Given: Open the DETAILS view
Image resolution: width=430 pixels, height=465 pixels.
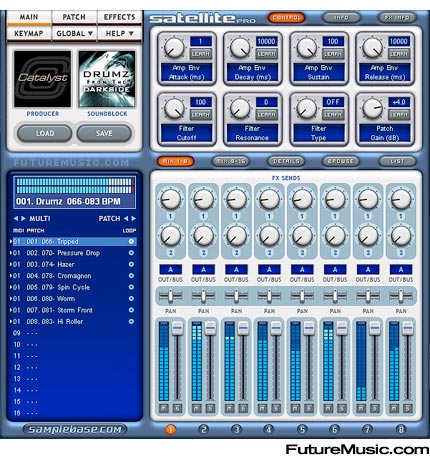Looking at the screenshot, I should 286,161.
